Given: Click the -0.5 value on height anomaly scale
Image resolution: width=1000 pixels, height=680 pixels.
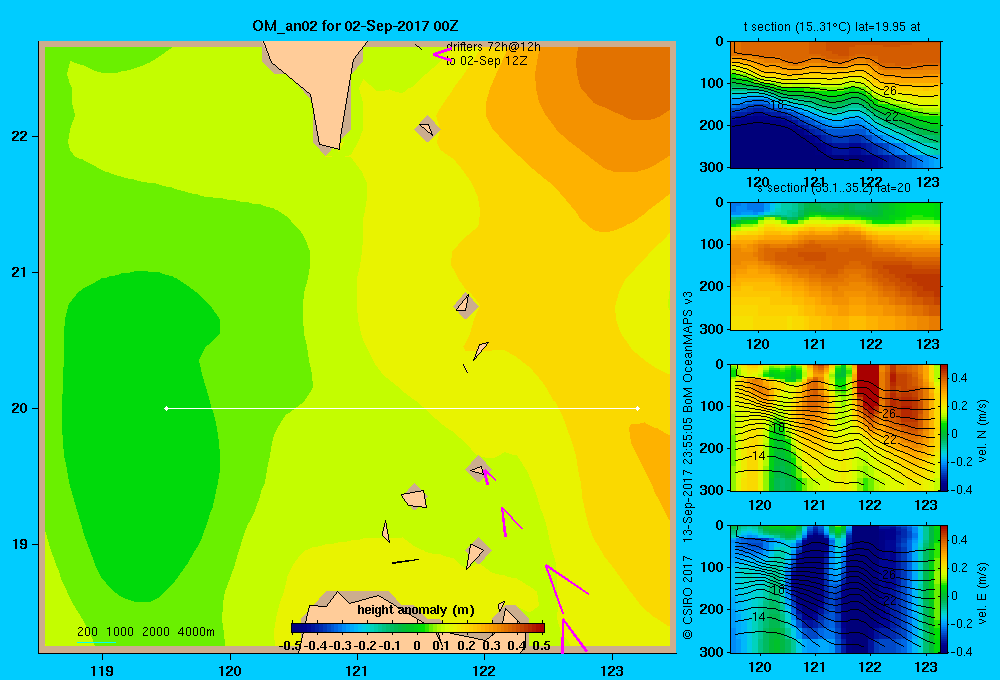Looking at the screenshot, I should click(290, 646).
